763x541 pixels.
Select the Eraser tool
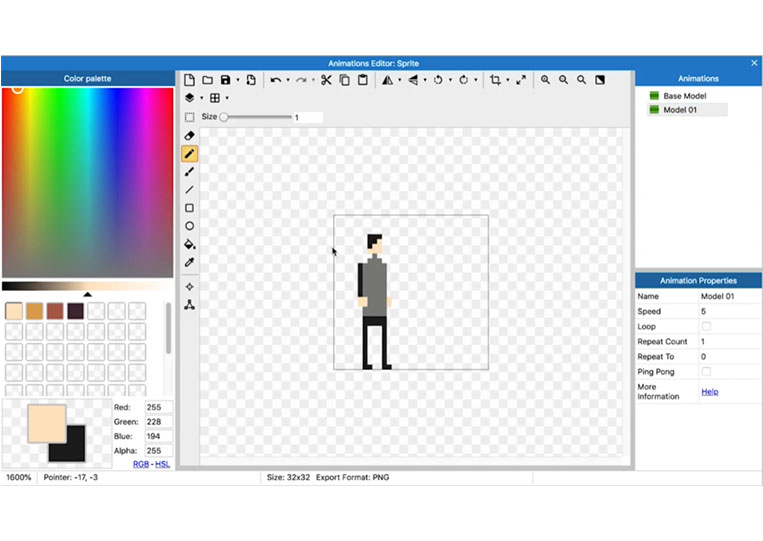pyautogui.click(x=190, y=136)
